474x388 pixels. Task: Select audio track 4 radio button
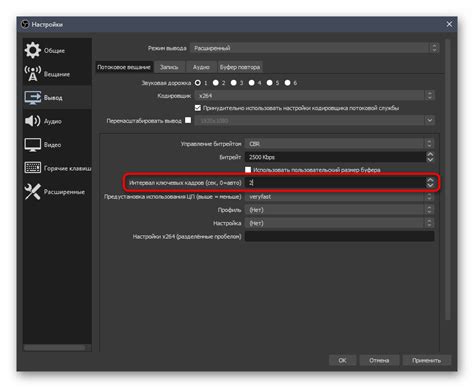(252, 83)
